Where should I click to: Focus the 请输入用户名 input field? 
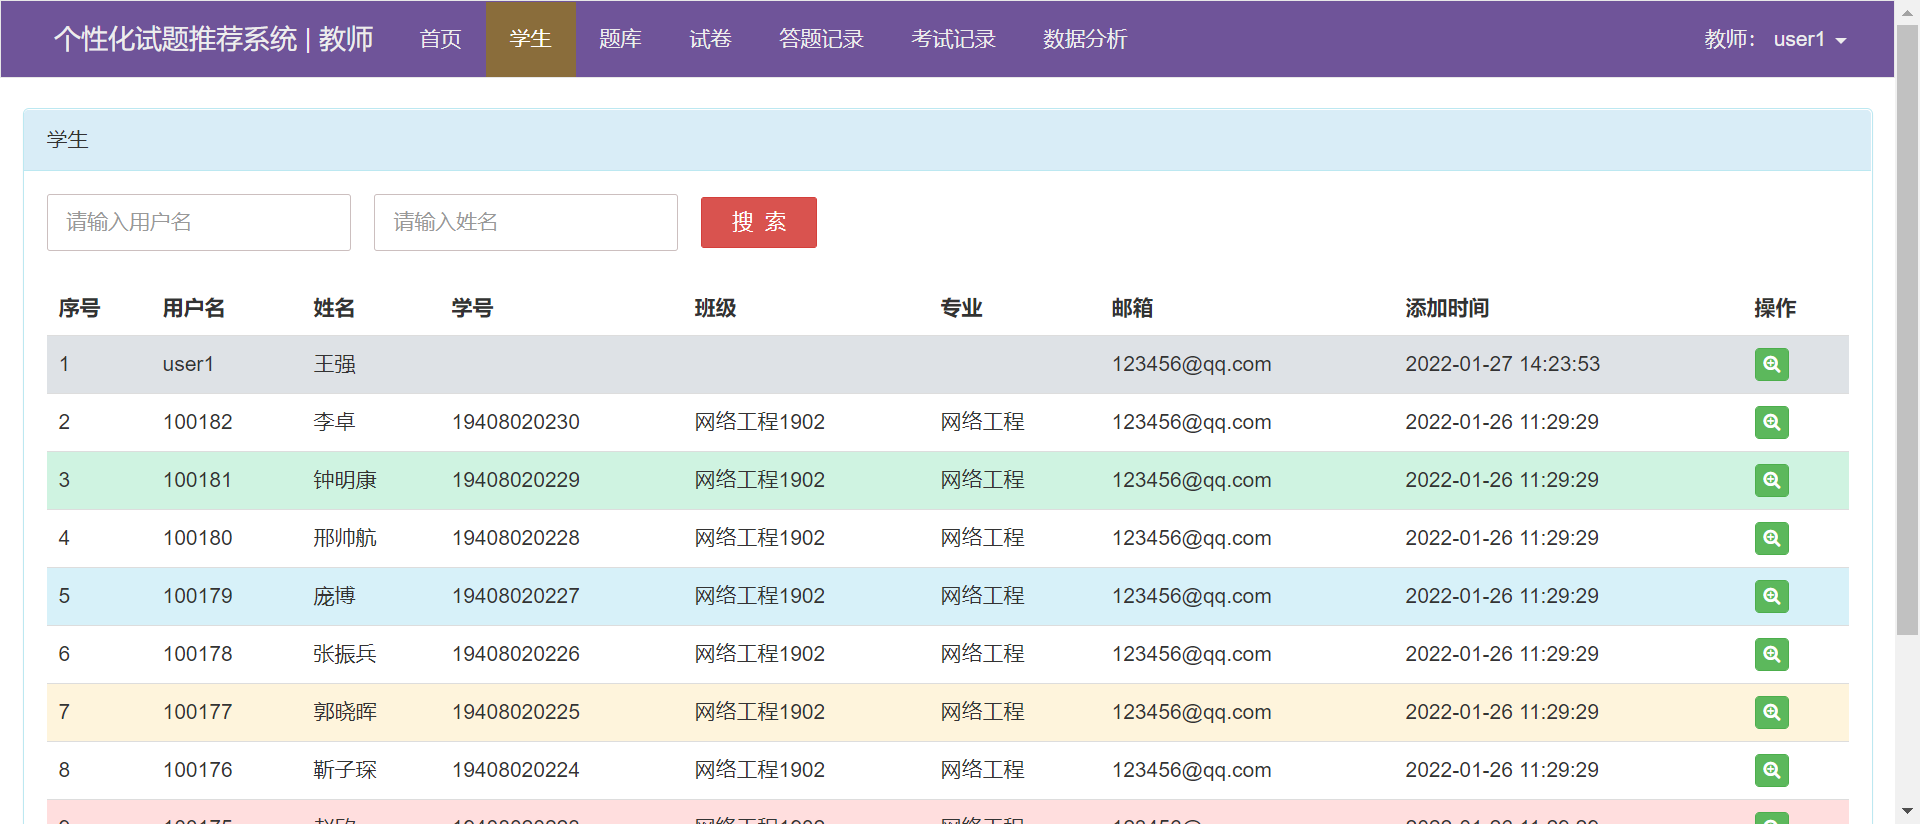click(x=199, y=222)
